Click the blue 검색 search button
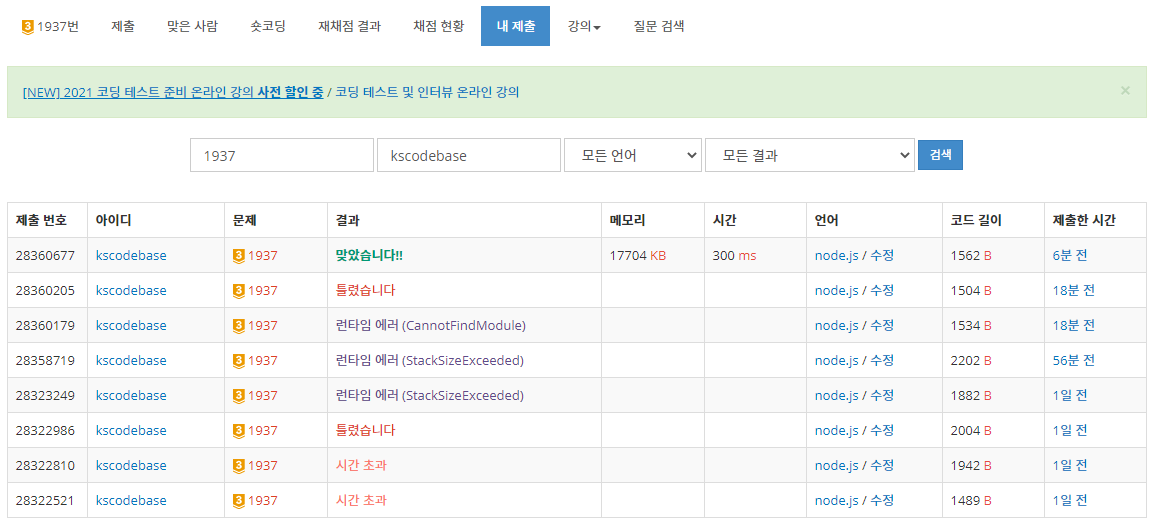The width and height of the screenshot is (1152, 523). (x=940, y=155)
